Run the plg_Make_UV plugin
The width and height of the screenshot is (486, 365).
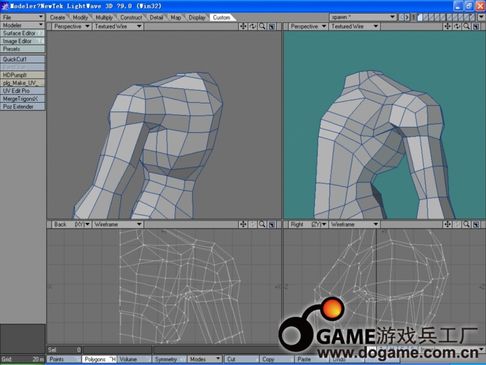(x=22, y=83)
